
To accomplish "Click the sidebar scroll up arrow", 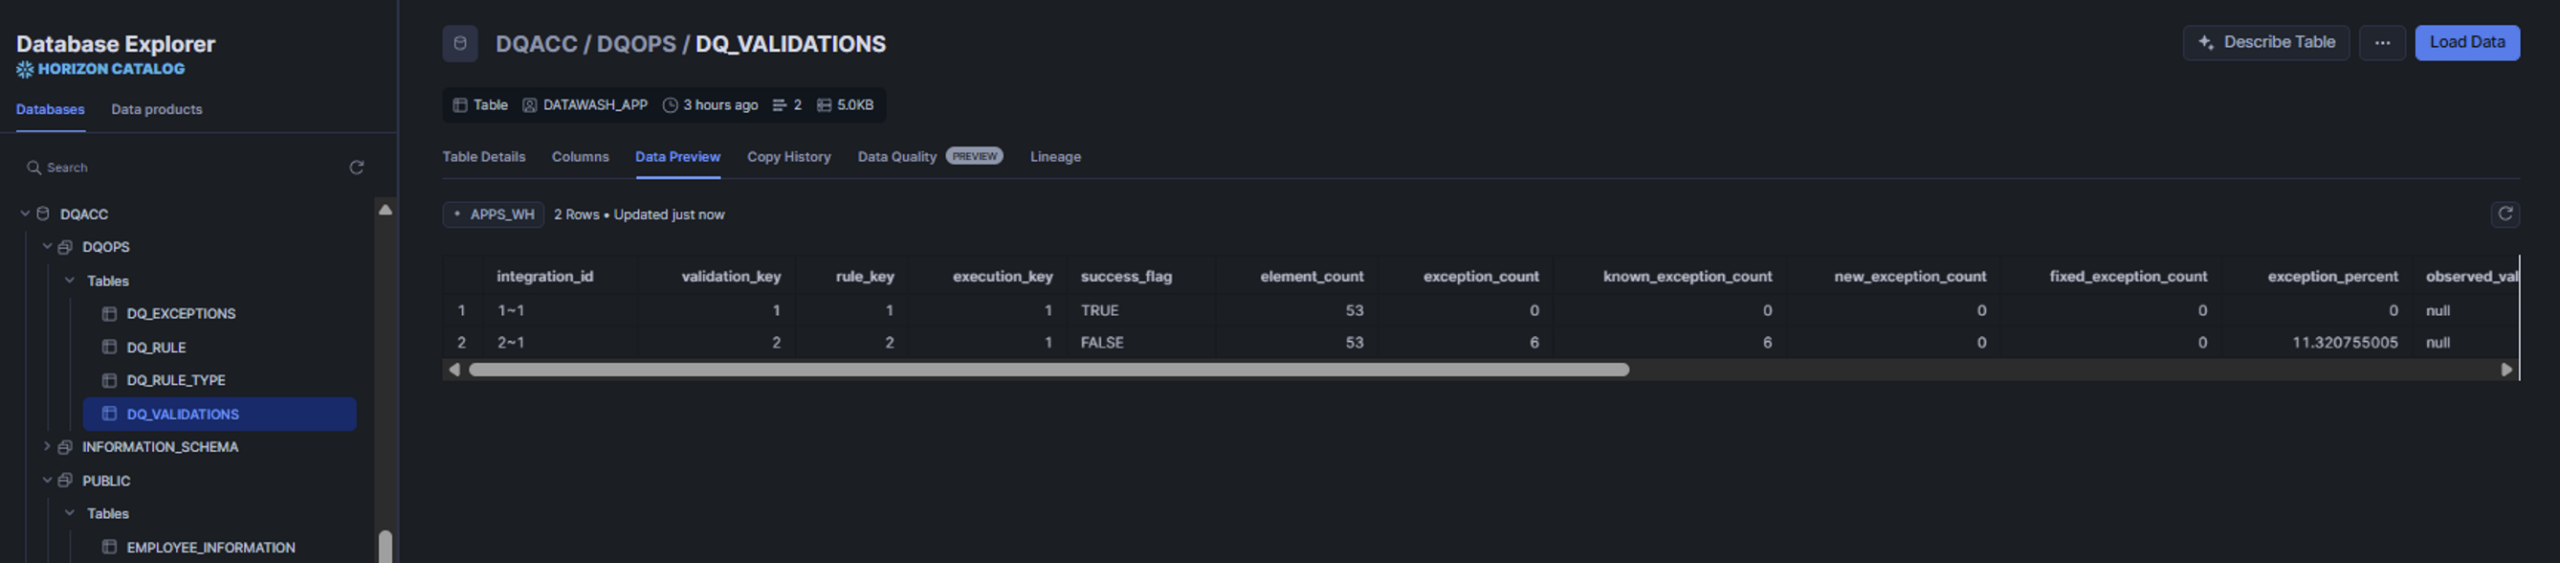I will [x=385, y=210].
